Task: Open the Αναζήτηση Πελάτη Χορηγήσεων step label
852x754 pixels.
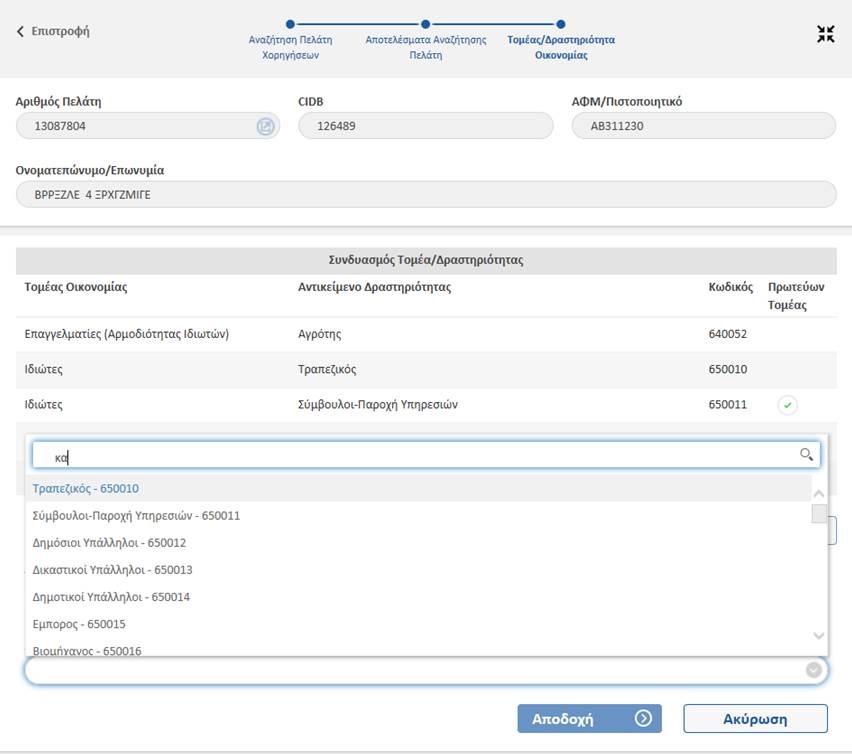Action: tap(290, 47)
